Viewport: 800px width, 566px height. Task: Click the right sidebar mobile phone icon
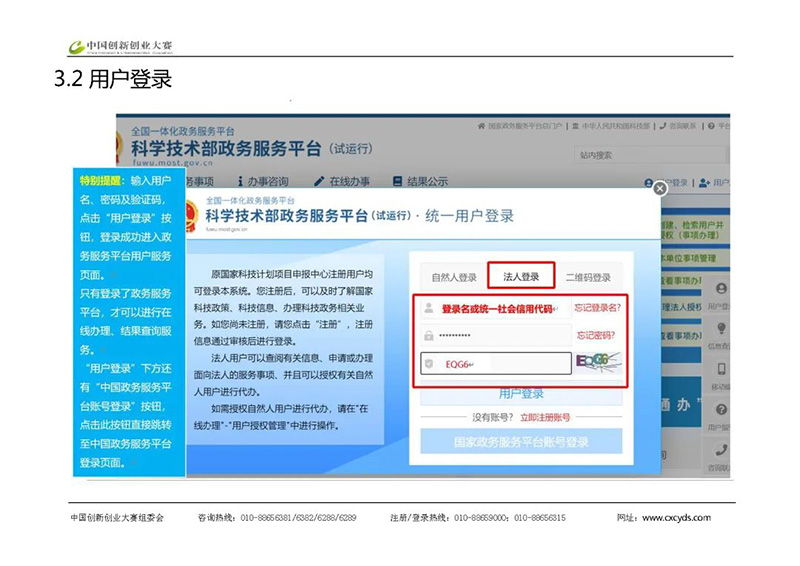(x=721, y=368)
